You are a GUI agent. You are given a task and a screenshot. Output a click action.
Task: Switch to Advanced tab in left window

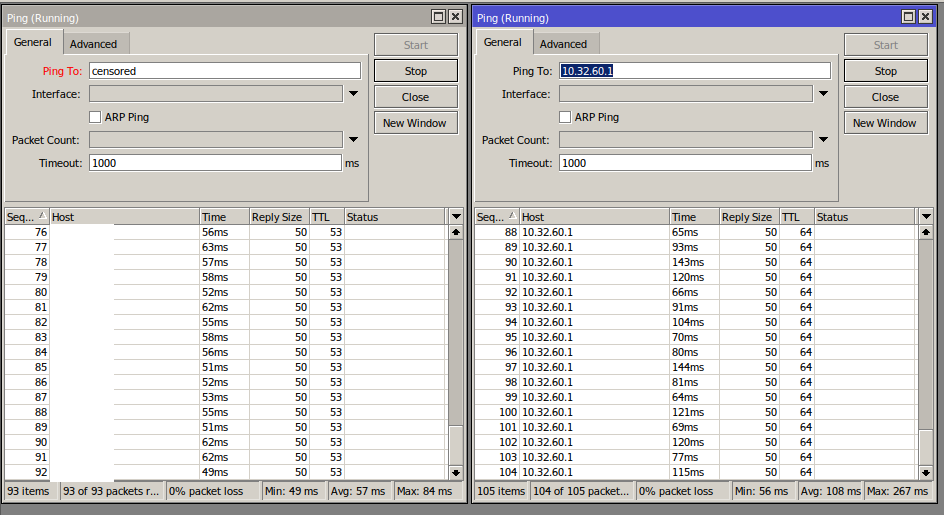click(93, 44)
